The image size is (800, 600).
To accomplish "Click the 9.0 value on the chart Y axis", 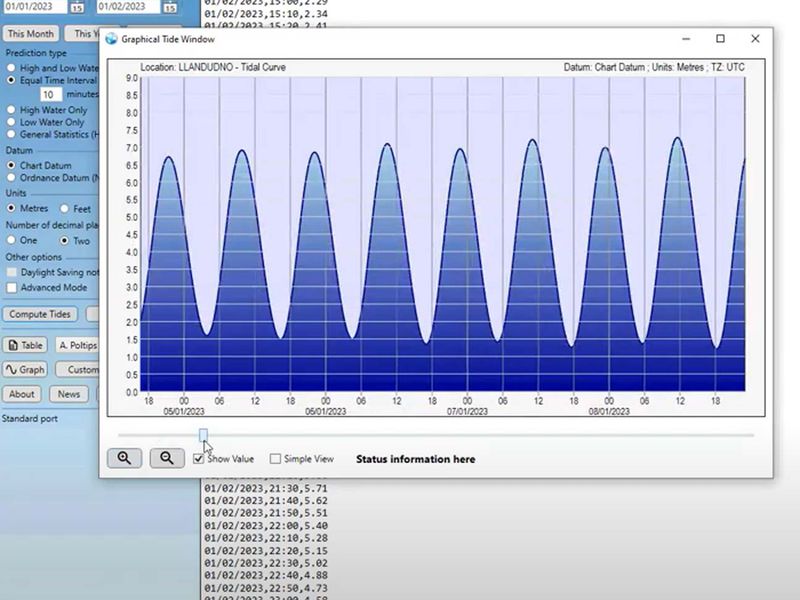I will pyautogui.click(x=132, y=78).
